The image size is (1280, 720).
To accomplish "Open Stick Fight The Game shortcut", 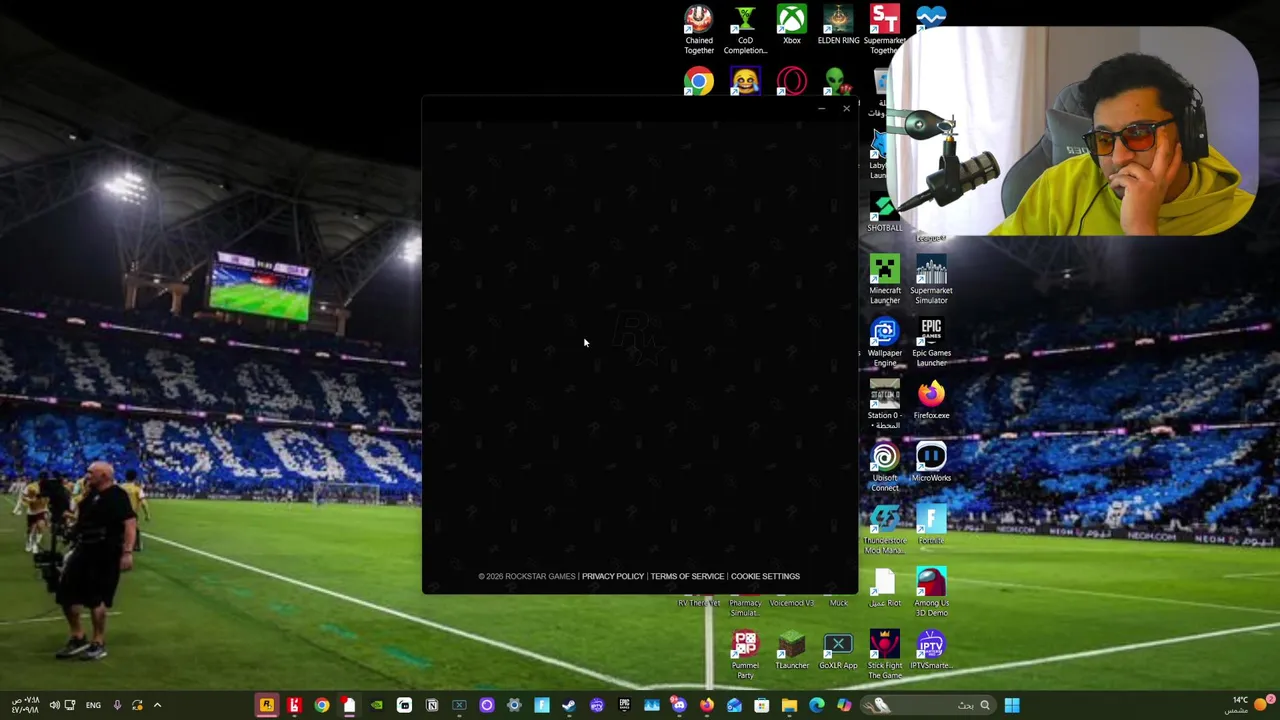I will [884, 654].
